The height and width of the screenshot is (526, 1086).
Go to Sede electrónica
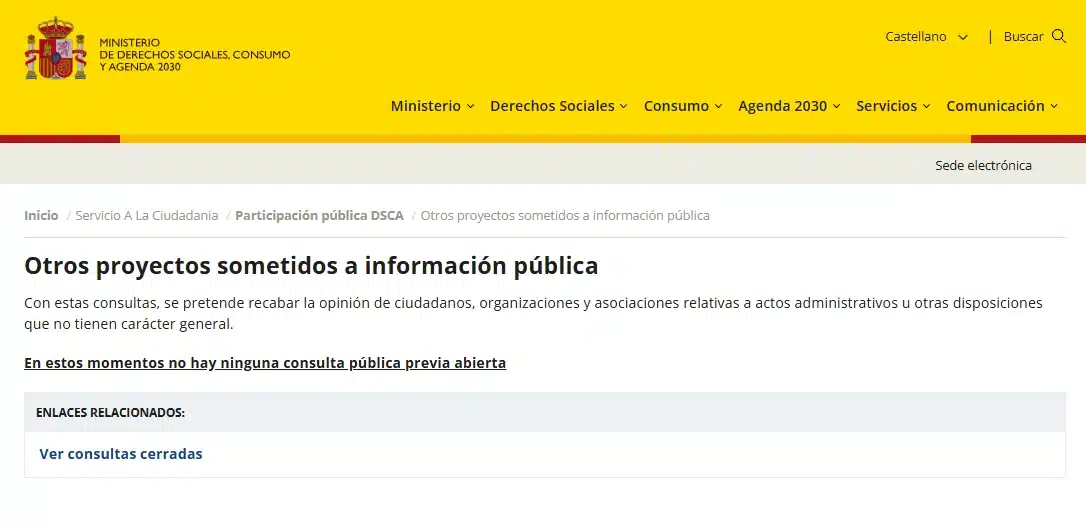click(x=983, y=165)
